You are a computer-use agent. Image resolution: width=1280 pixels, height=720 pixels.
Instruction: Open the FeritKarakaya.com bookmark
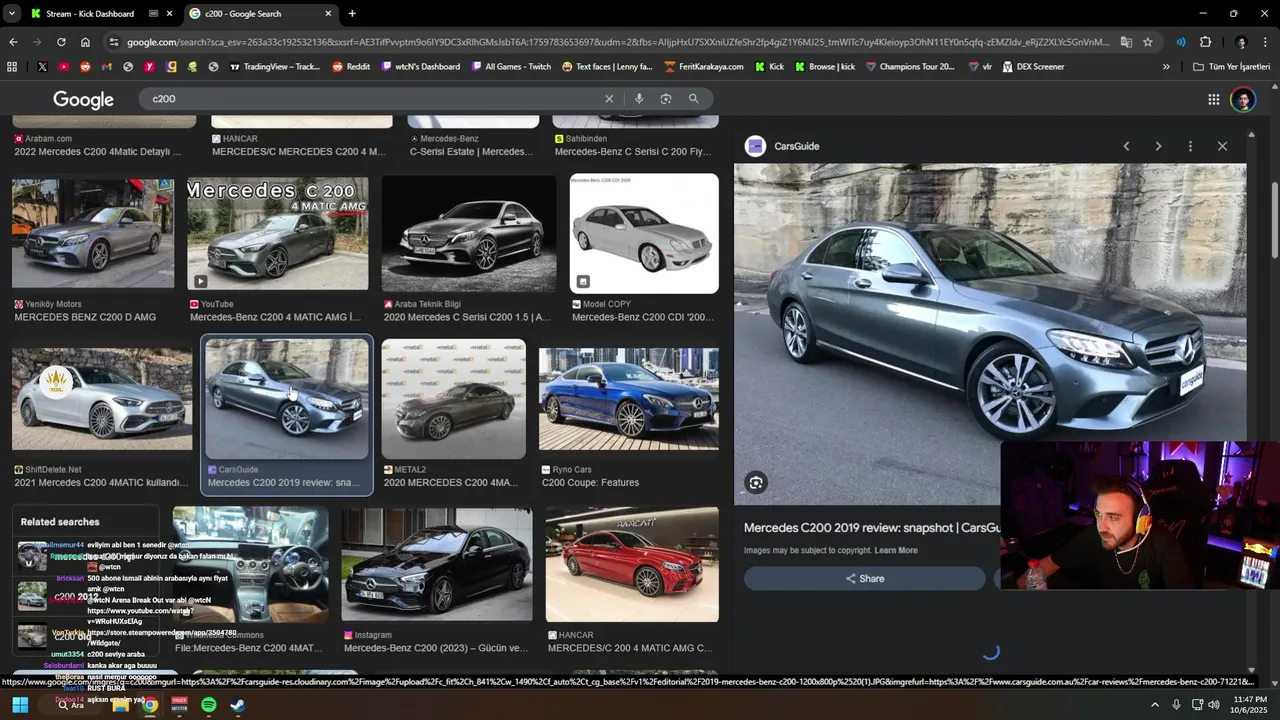(703, 67)
